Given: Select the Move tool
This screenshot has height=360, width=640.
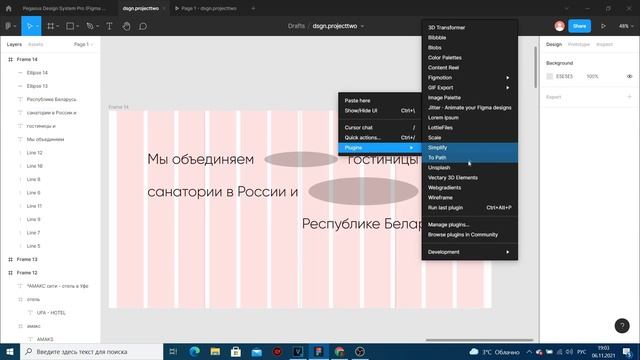Looking at the screenshot, I should click(x=29, y=26).
